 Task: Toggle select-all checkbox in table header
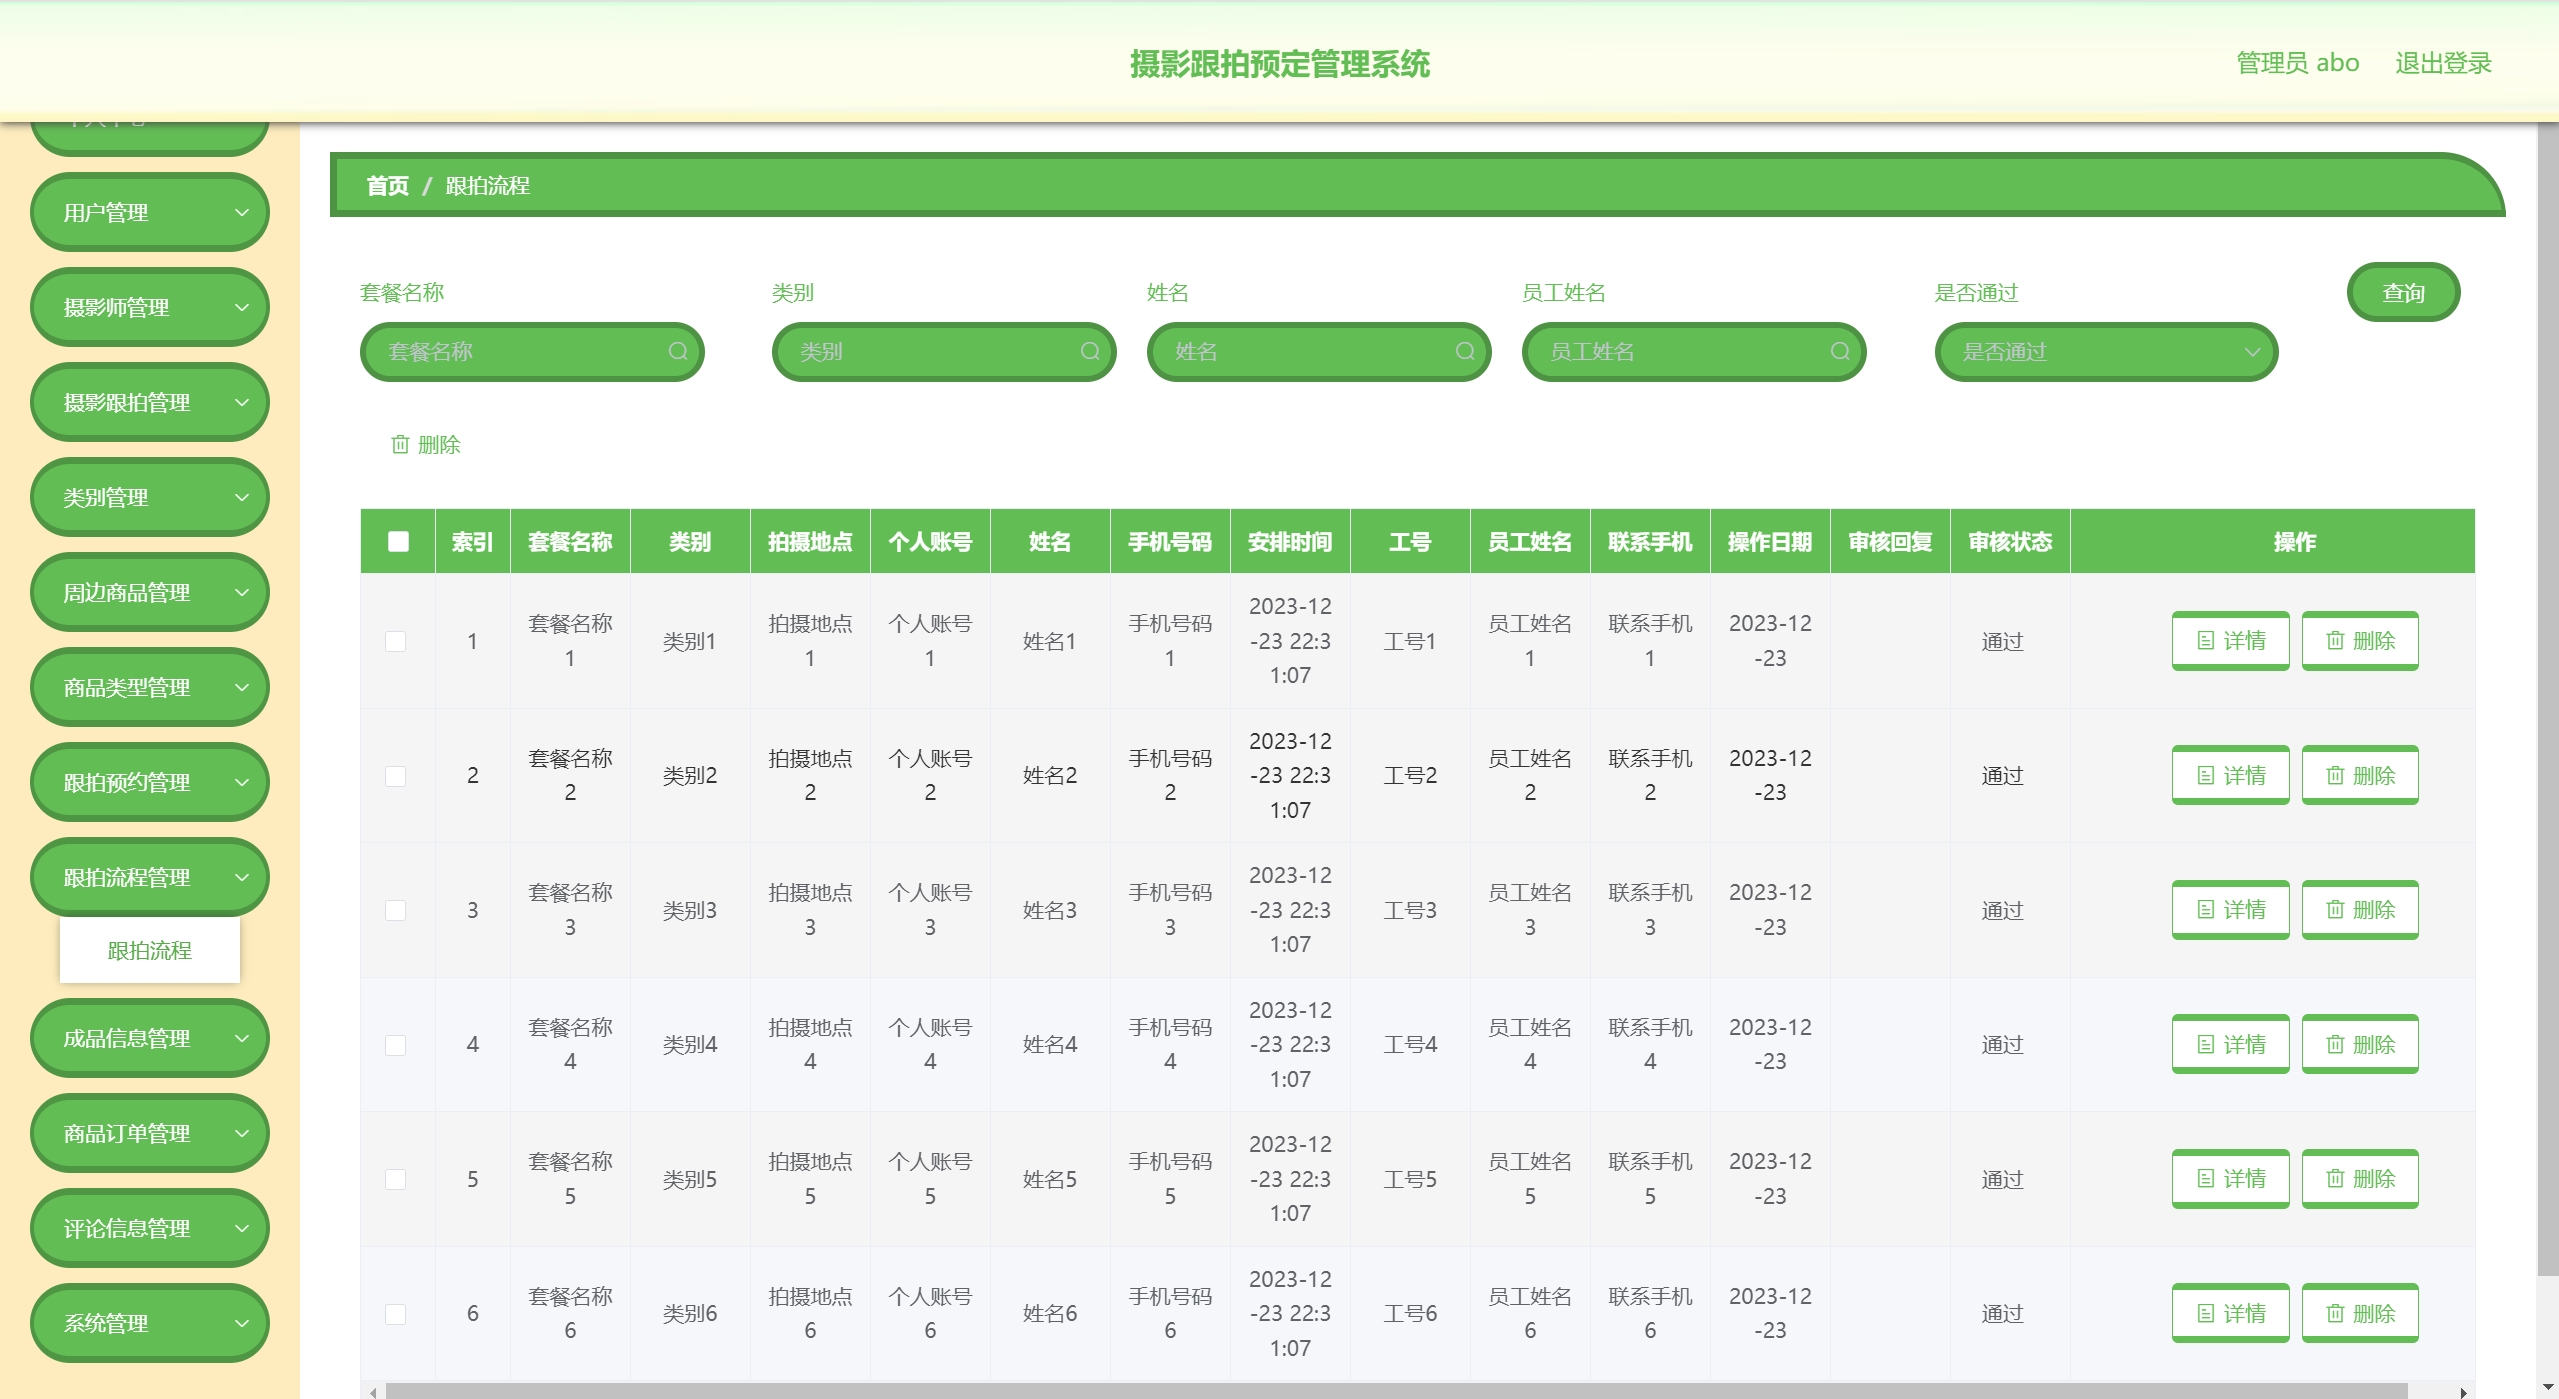pos(398,541)
